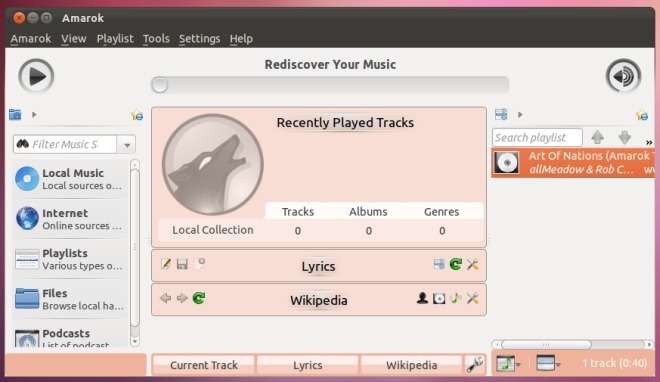Show Wikipedia album page icon

(x=439, y=298)
